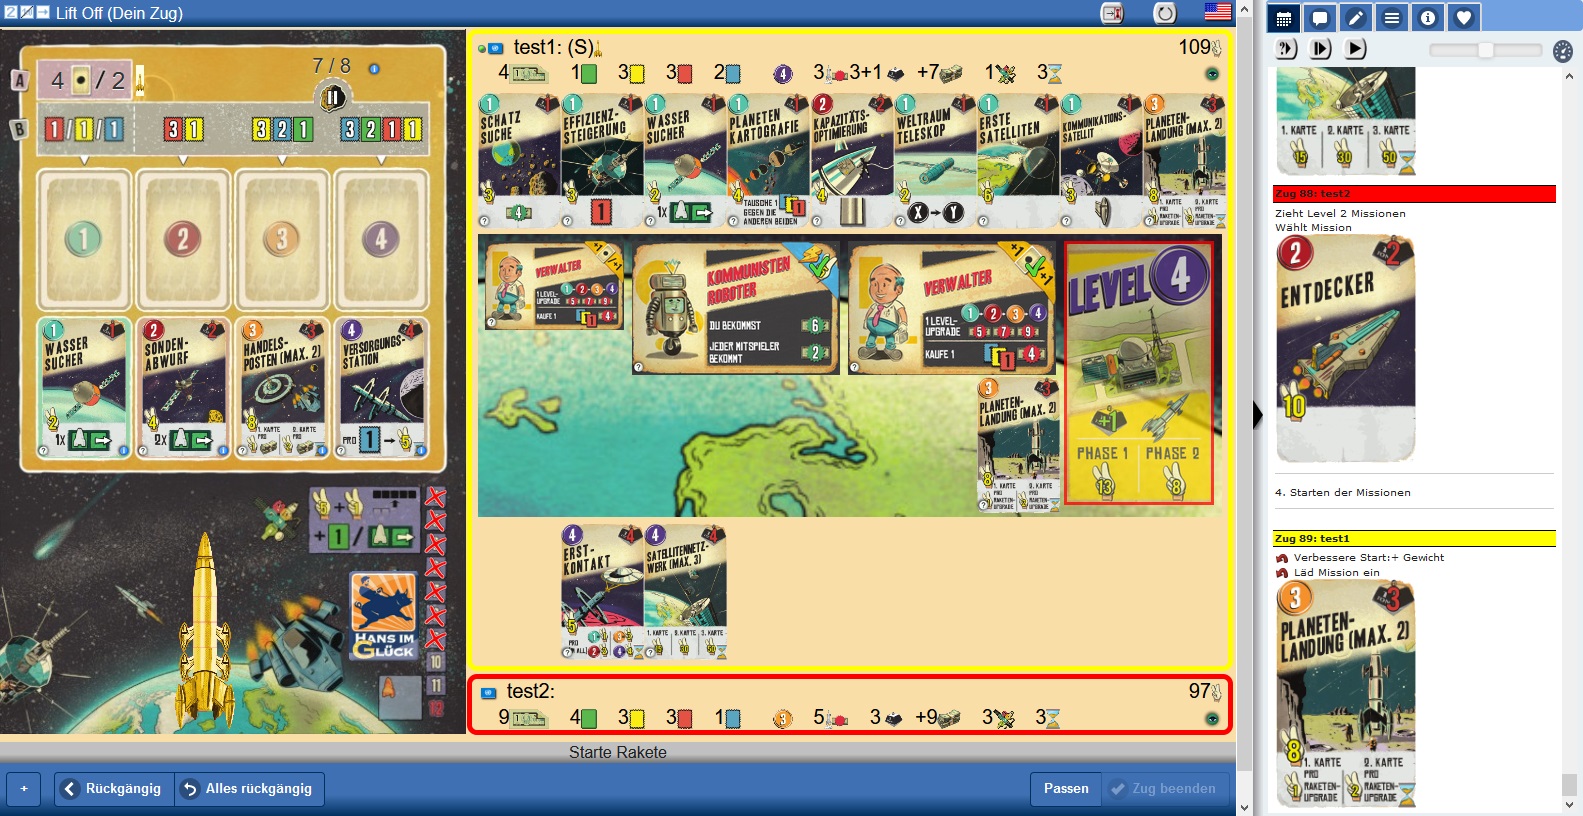Screen dimensions: 1583x816
Task: Click the replay speed slider handle
Action: click(x=1486, y=50)
